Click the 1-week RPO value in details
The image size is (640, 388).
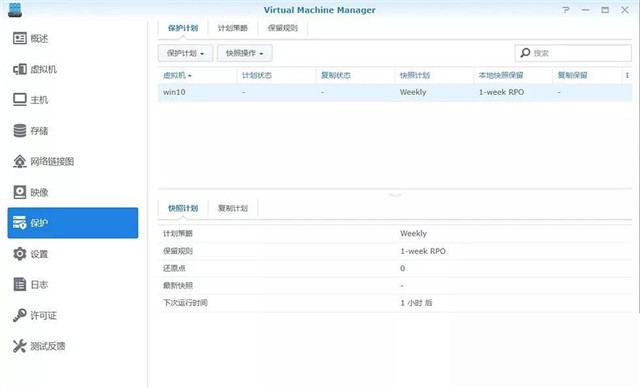(423, 251)
